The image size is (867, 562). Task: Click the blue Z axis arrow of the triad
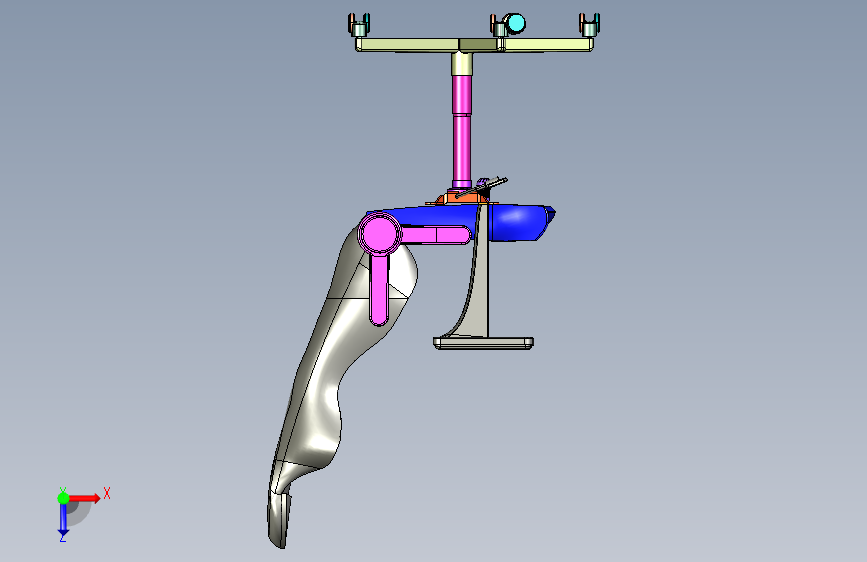pos(63,520)
